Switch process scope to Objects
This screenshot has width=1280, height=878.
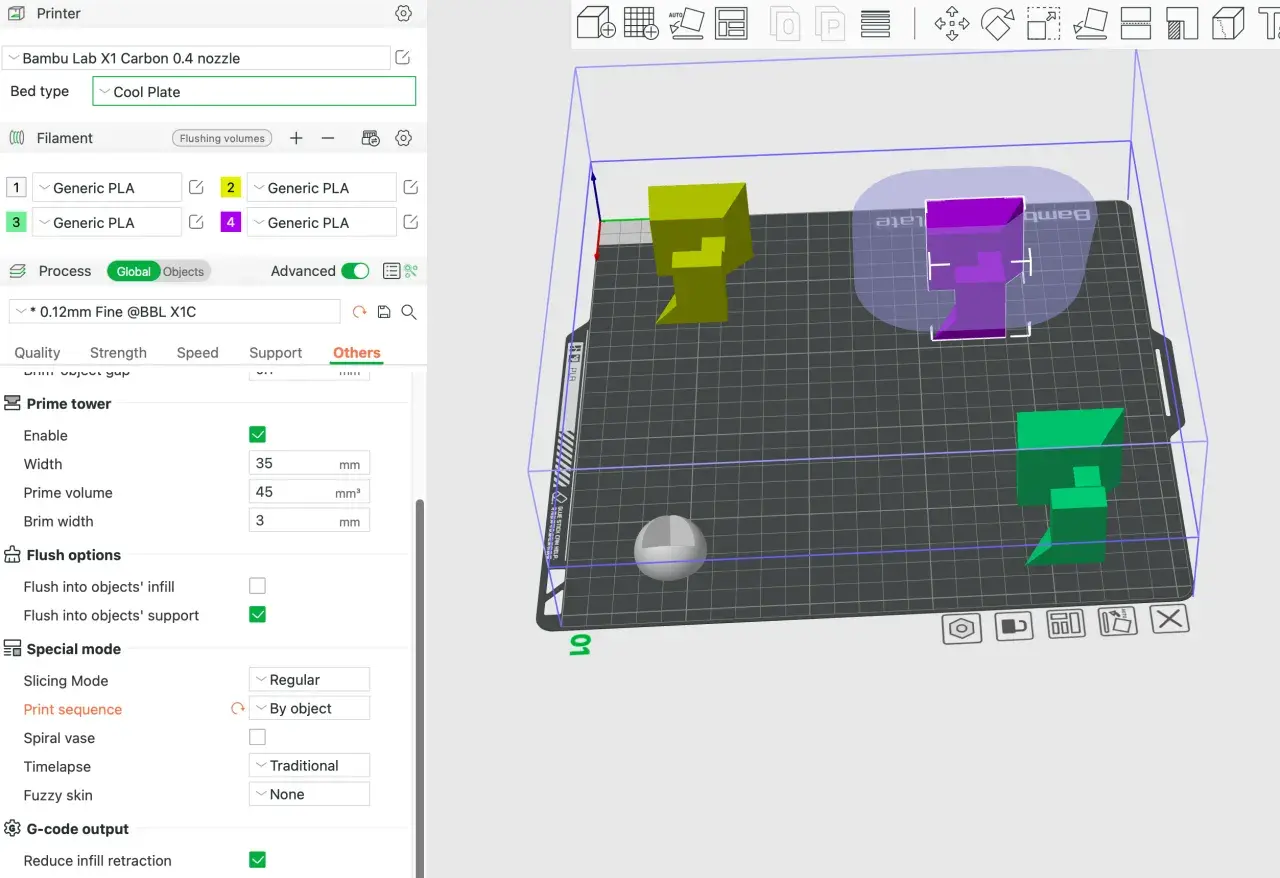(x=184, y=271)
